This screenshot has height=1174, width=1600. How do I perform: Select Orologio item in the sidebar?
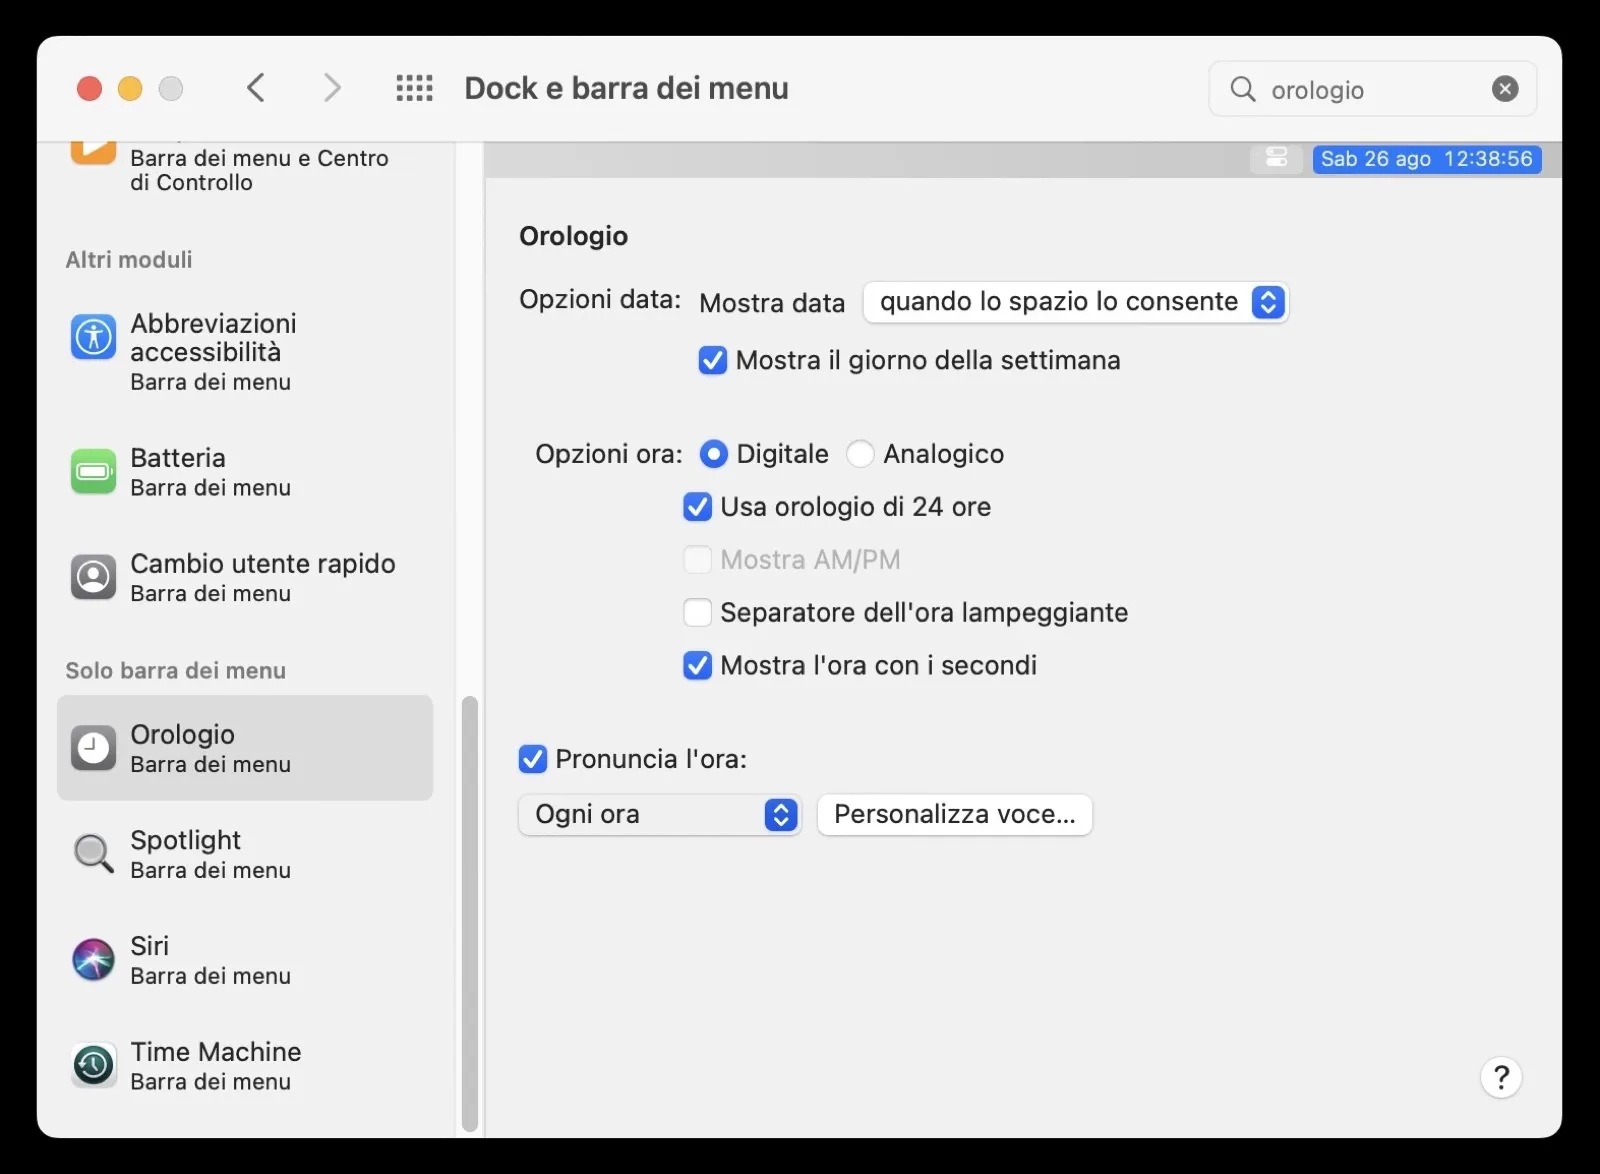point(245,748)
